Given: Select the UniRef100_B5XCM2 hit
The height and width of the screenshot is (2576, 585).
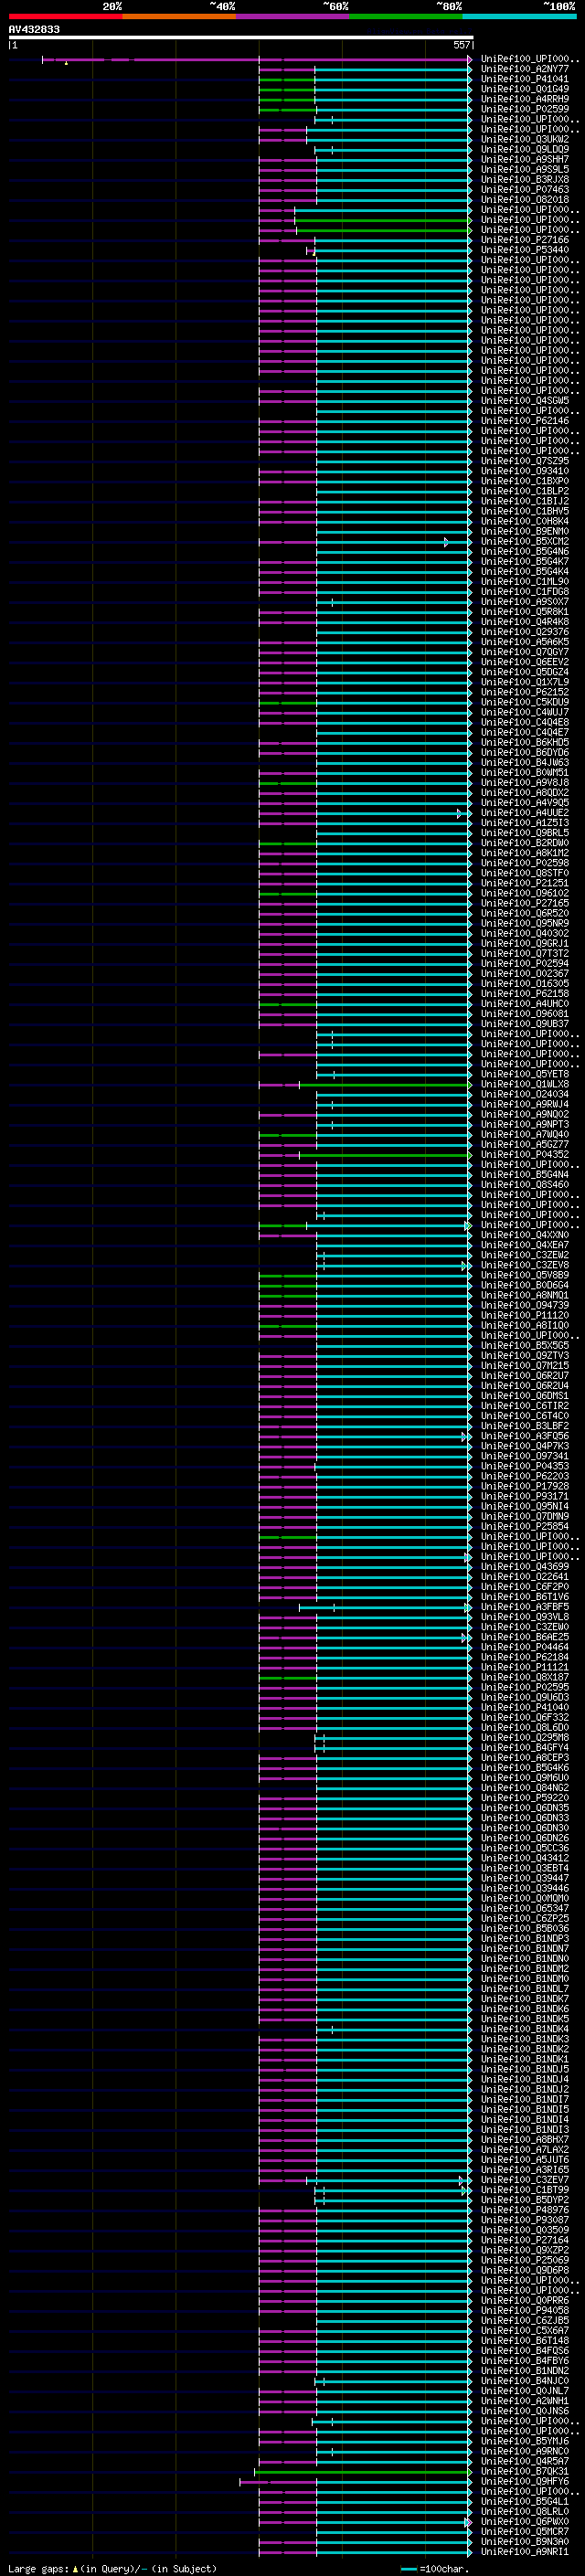Looking at the screenshot, I should pyautogui.click(x=525, y=541).
